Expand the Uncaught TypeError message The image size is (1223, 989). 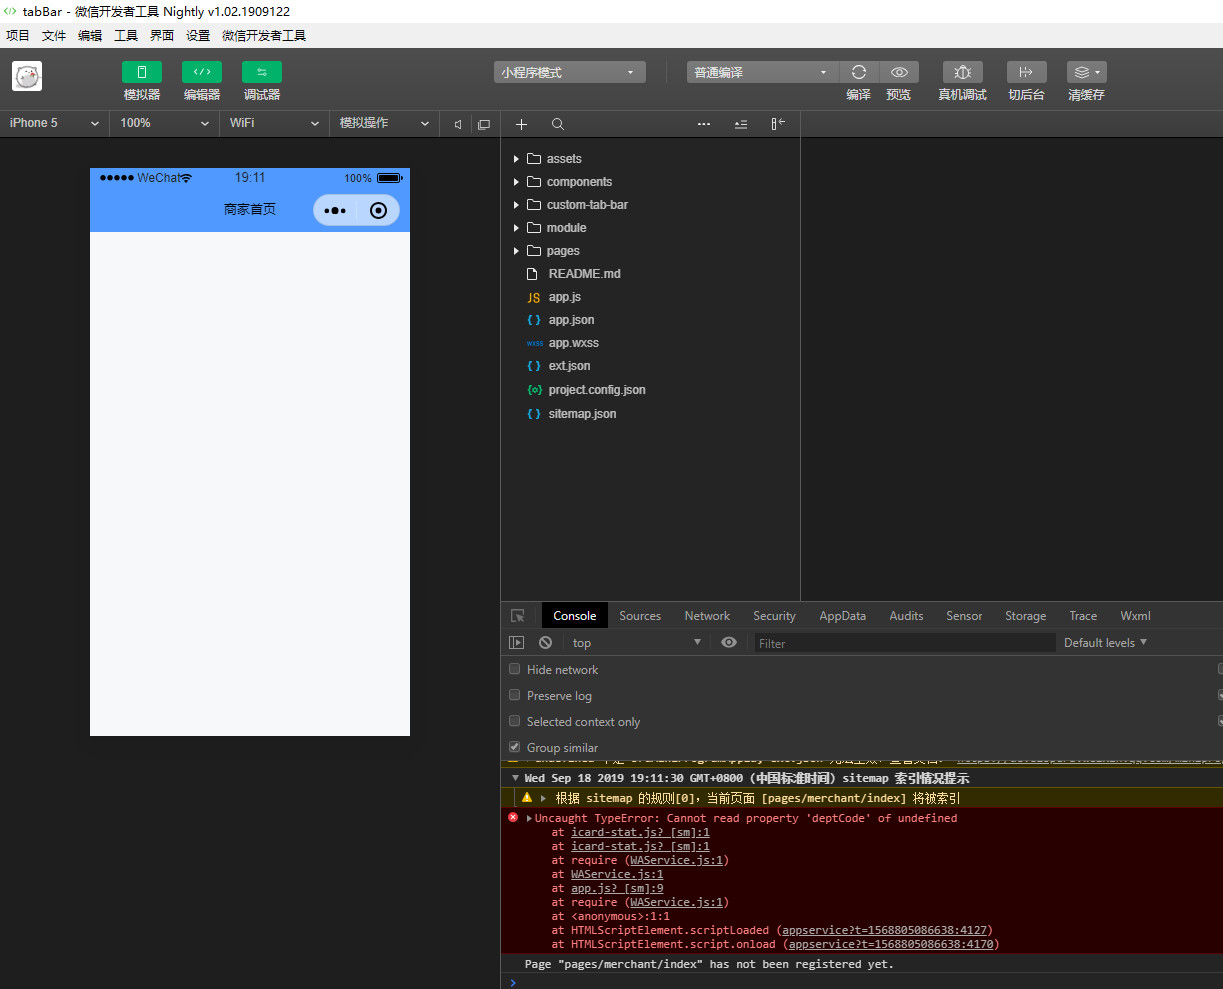[529, 819]
